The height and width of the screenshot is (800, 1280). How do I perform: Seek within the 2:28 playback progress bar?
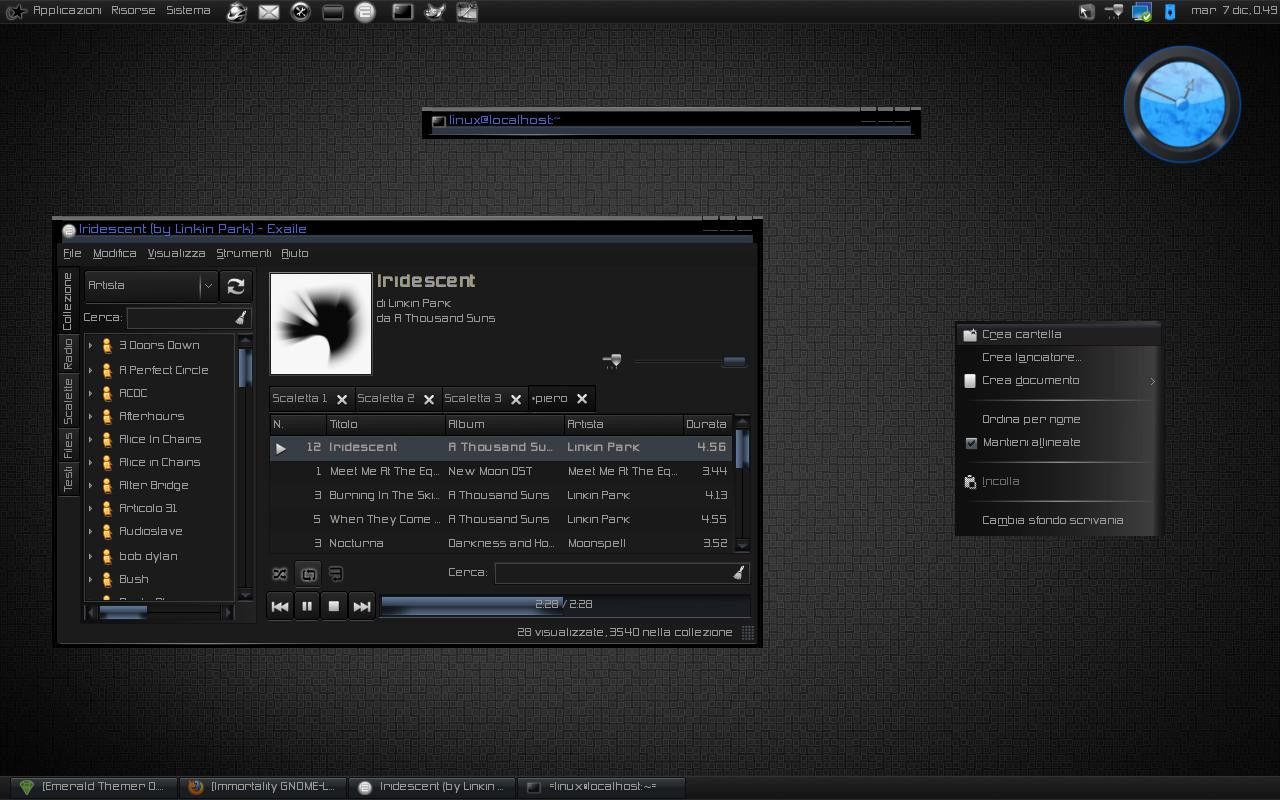[564, 605]
